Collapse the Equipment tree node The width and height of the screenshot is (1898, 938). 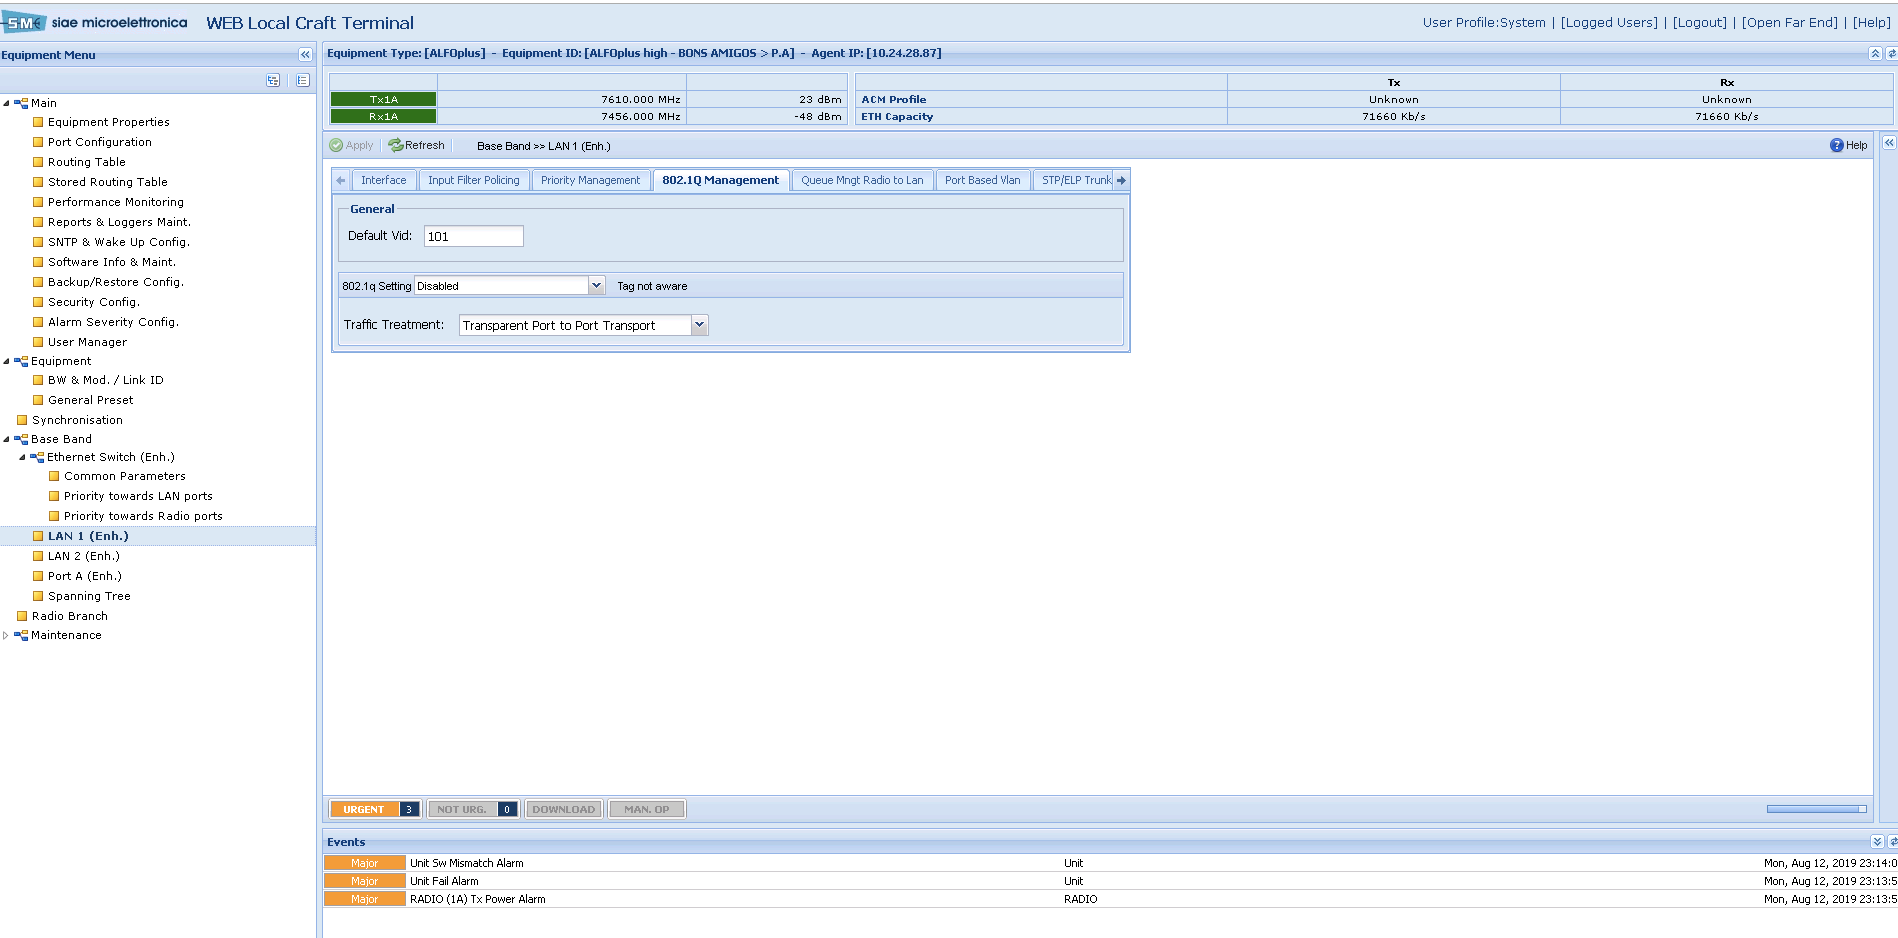[6, 361]
